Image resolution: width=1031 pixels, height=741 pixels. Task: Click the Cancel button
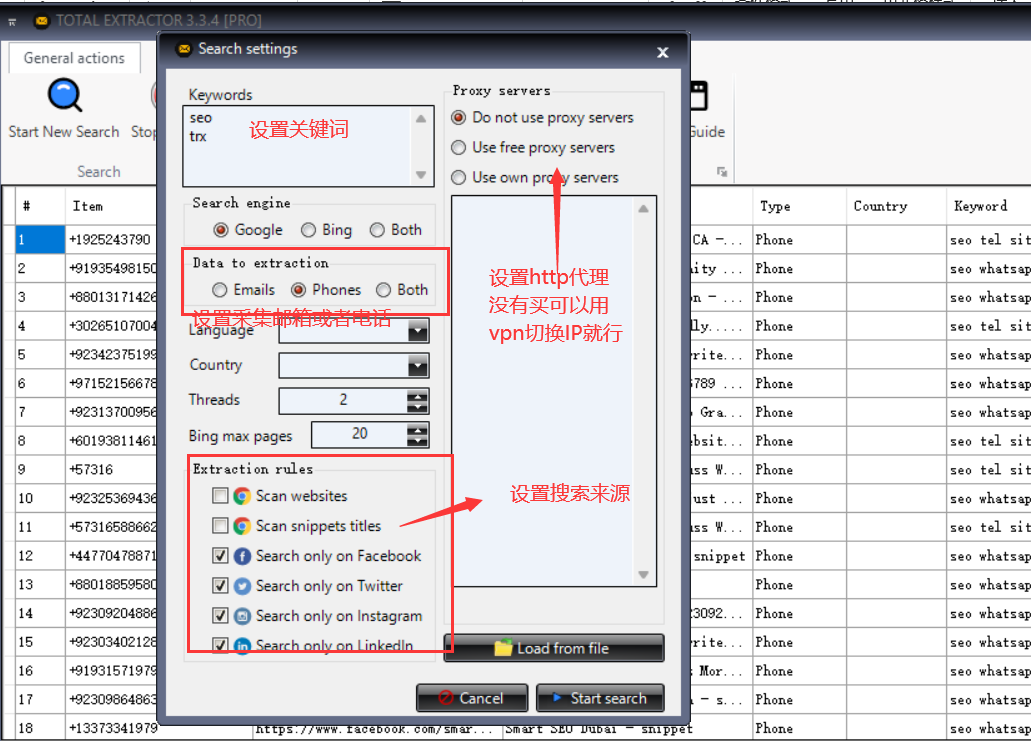pos(472,698)
